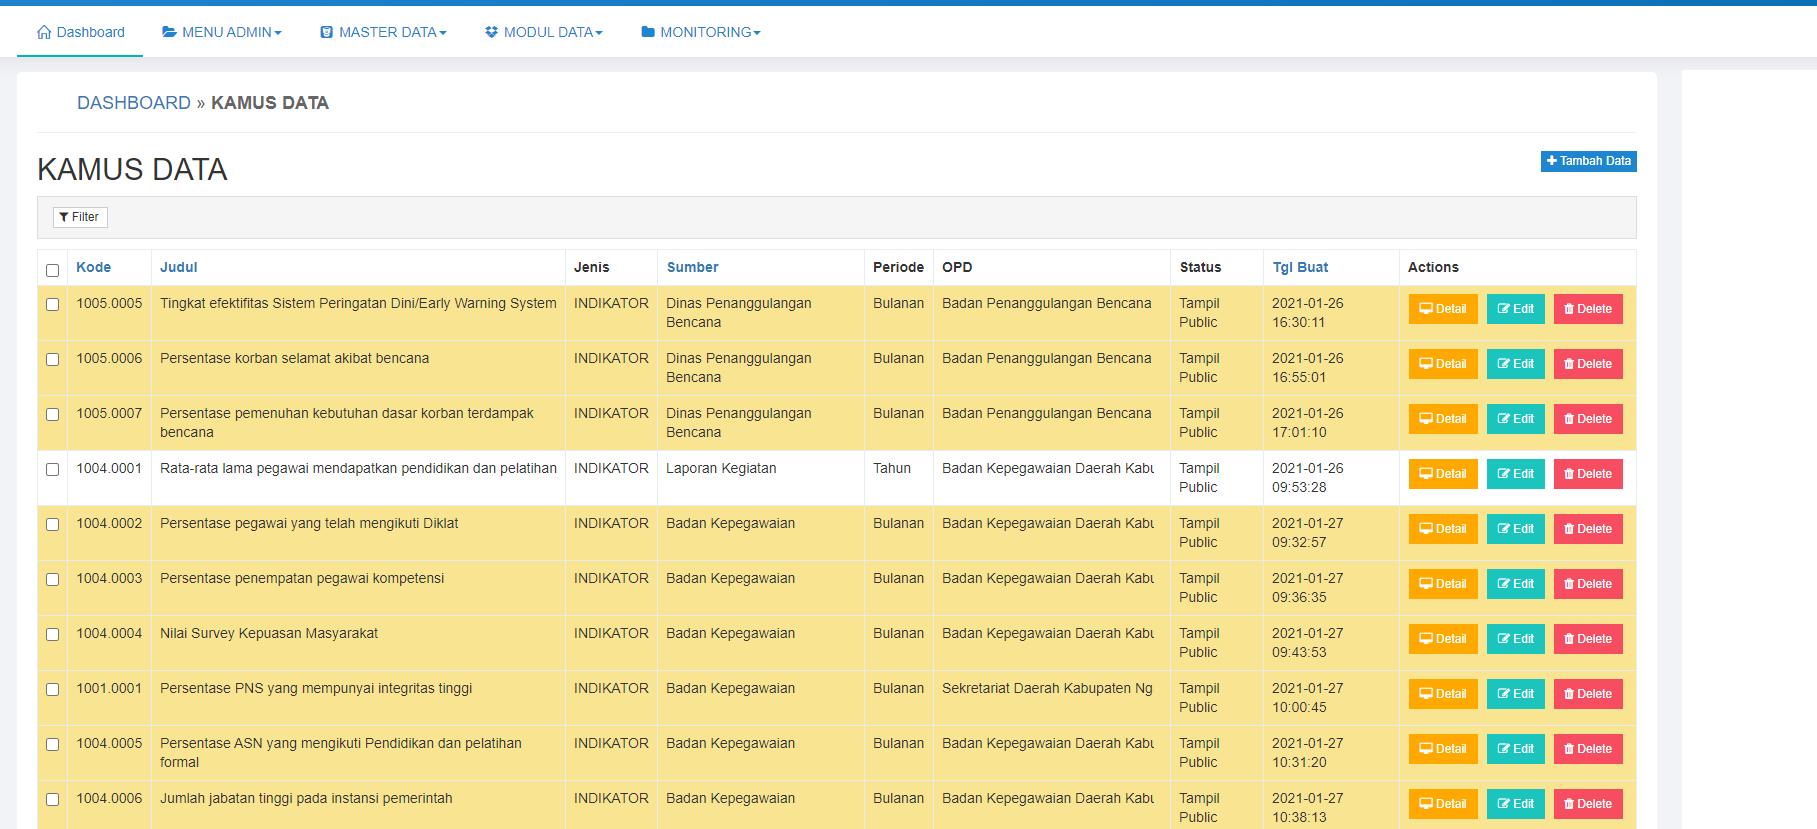Click trash icon of Delete in row 1004.0004
The width and height of the screenshot is (1817, 829).
[1569, 639]
